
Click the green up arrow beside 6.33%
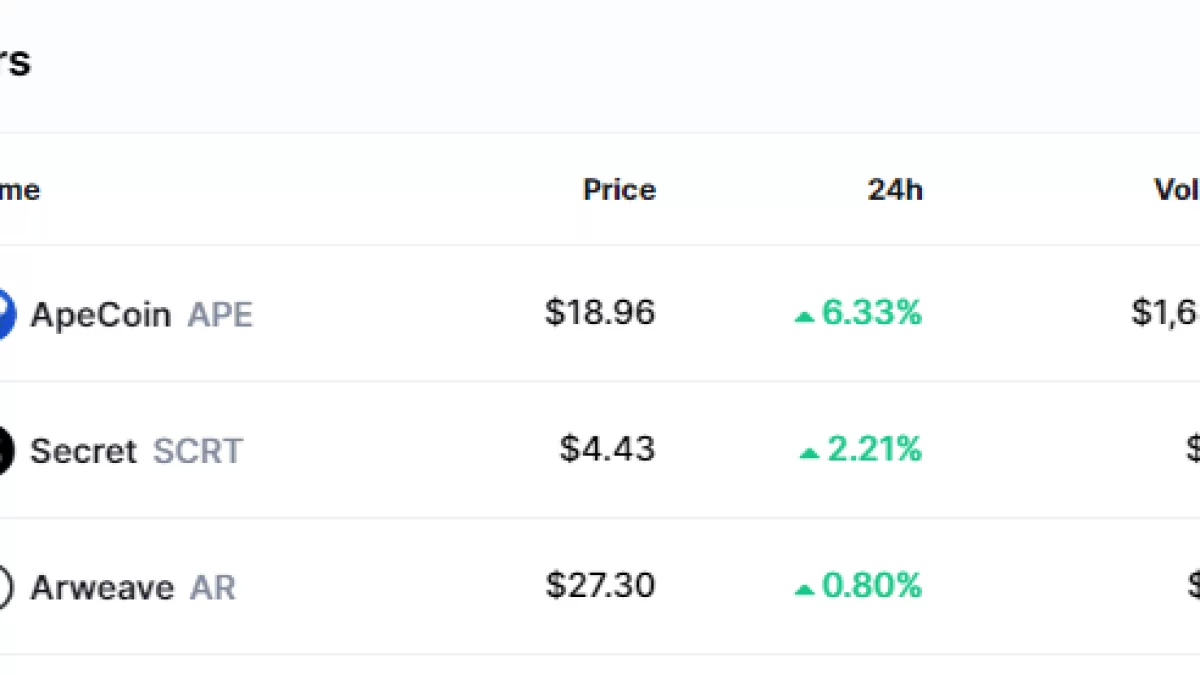click(805, 317)
